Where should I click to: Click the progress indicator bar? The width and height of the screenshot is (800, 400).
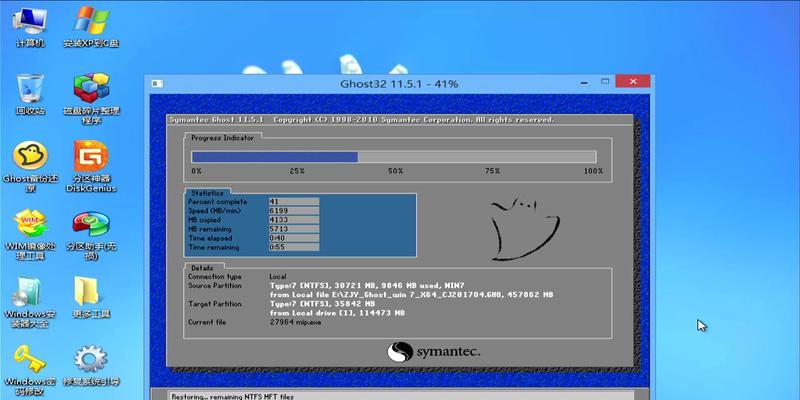pos(393,157)
